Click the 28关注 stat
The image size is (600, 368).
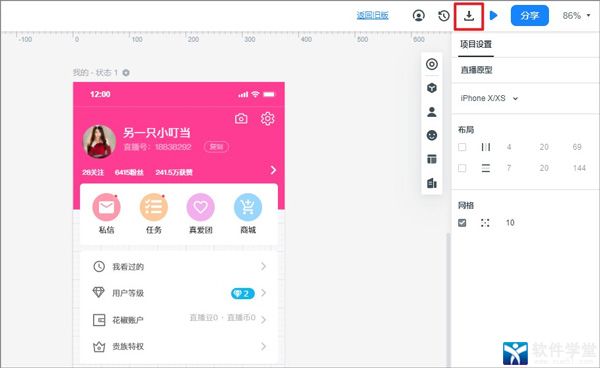pos(93,173)
